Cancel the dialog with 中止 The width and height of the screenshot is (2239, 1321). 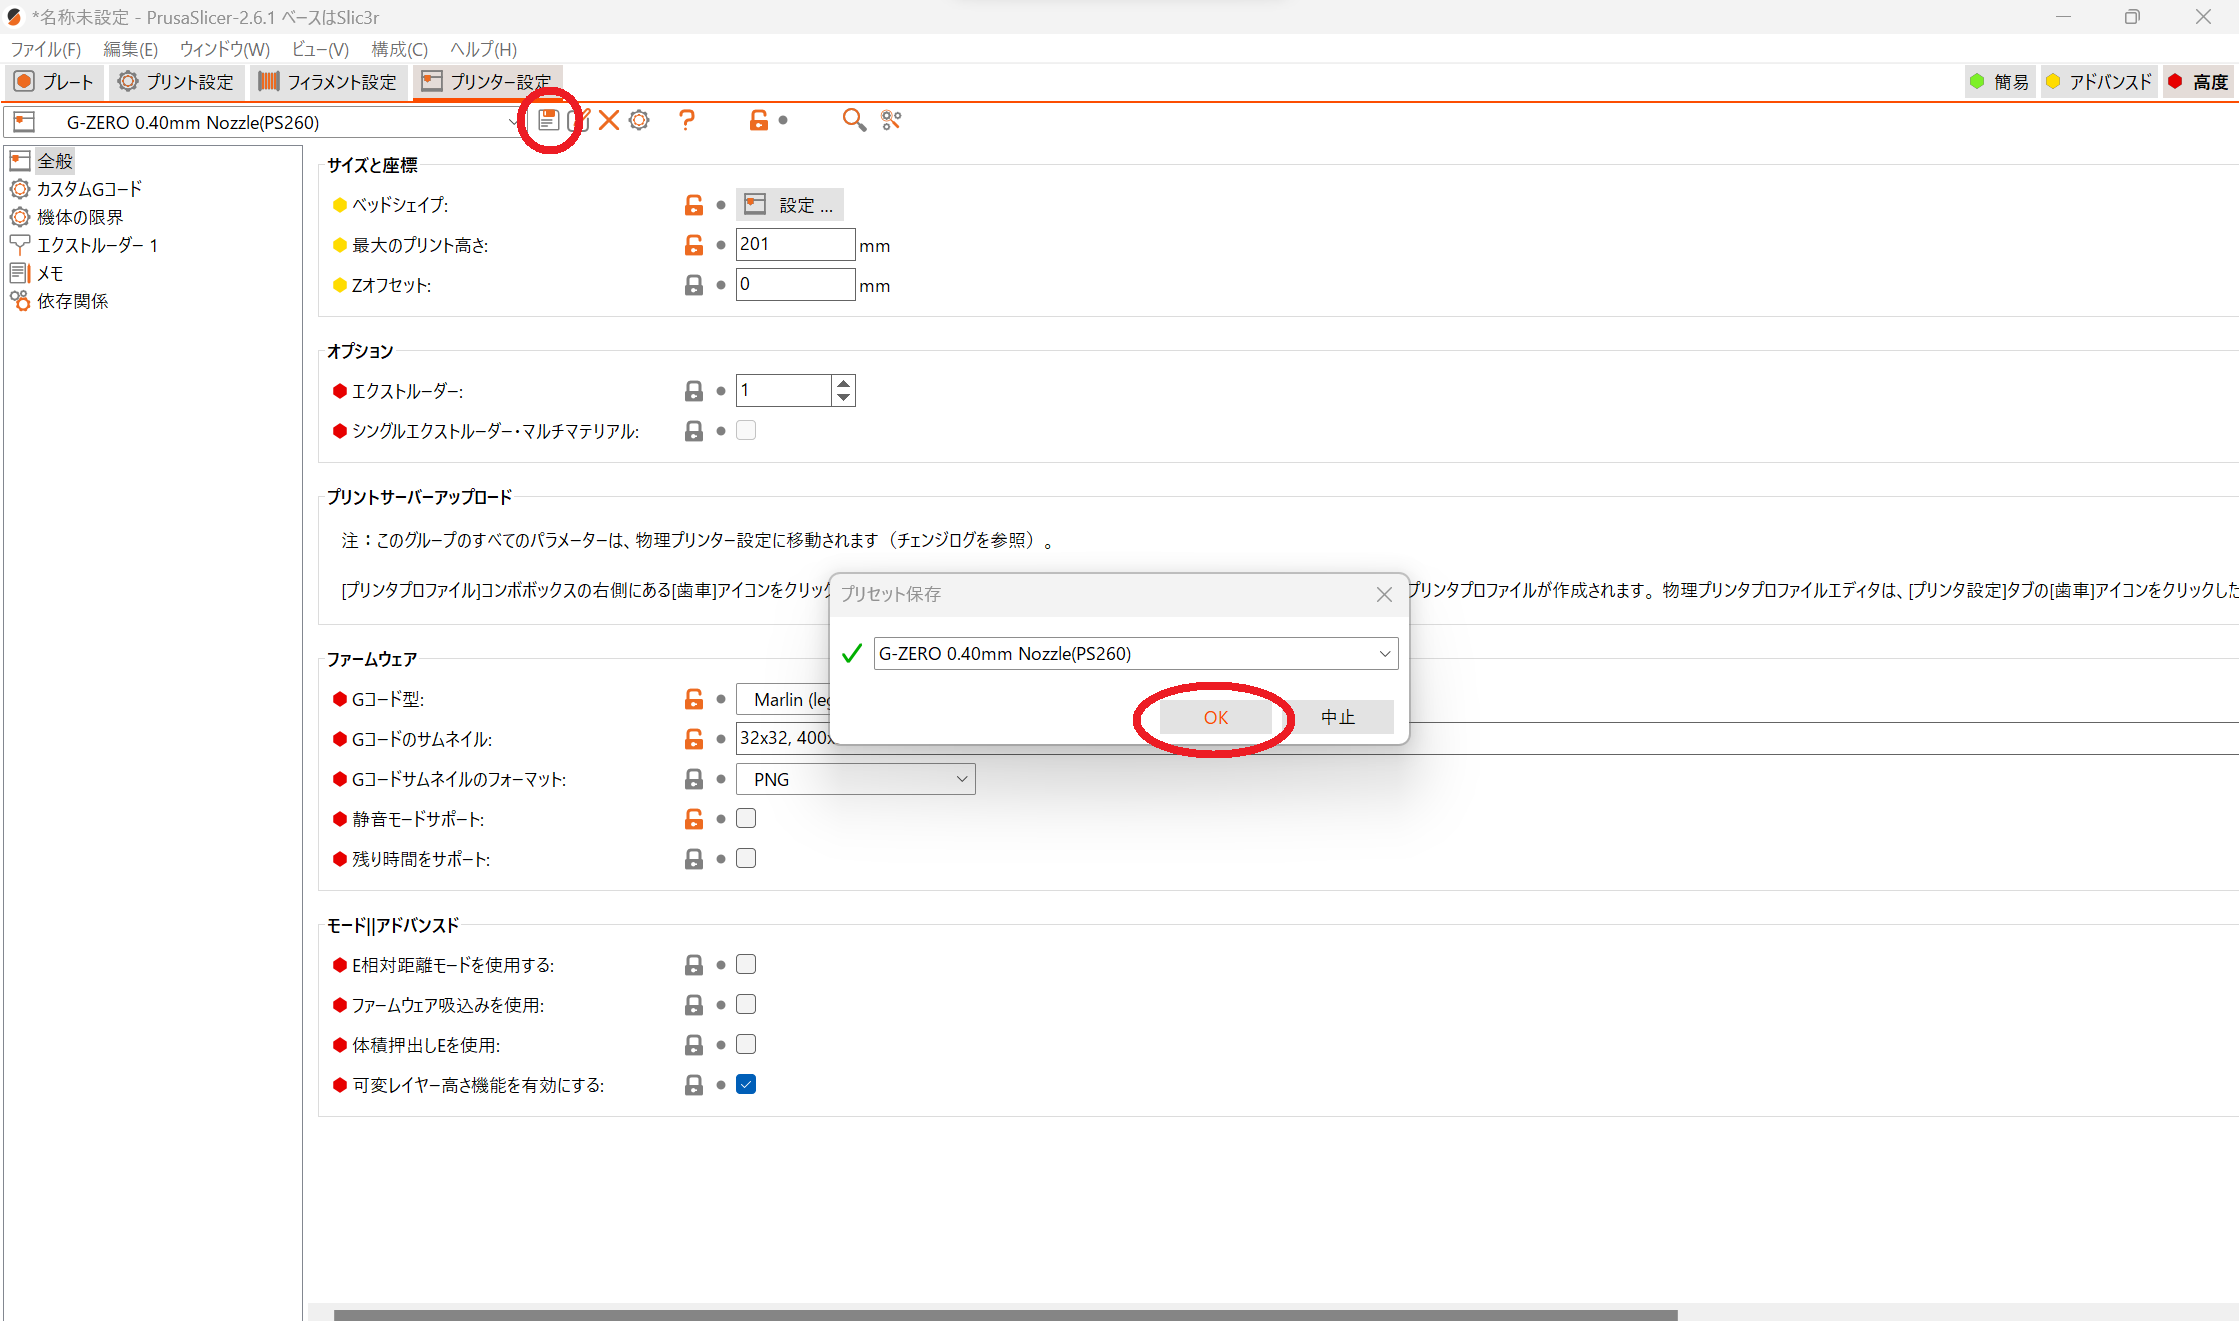pos(1338,717)
